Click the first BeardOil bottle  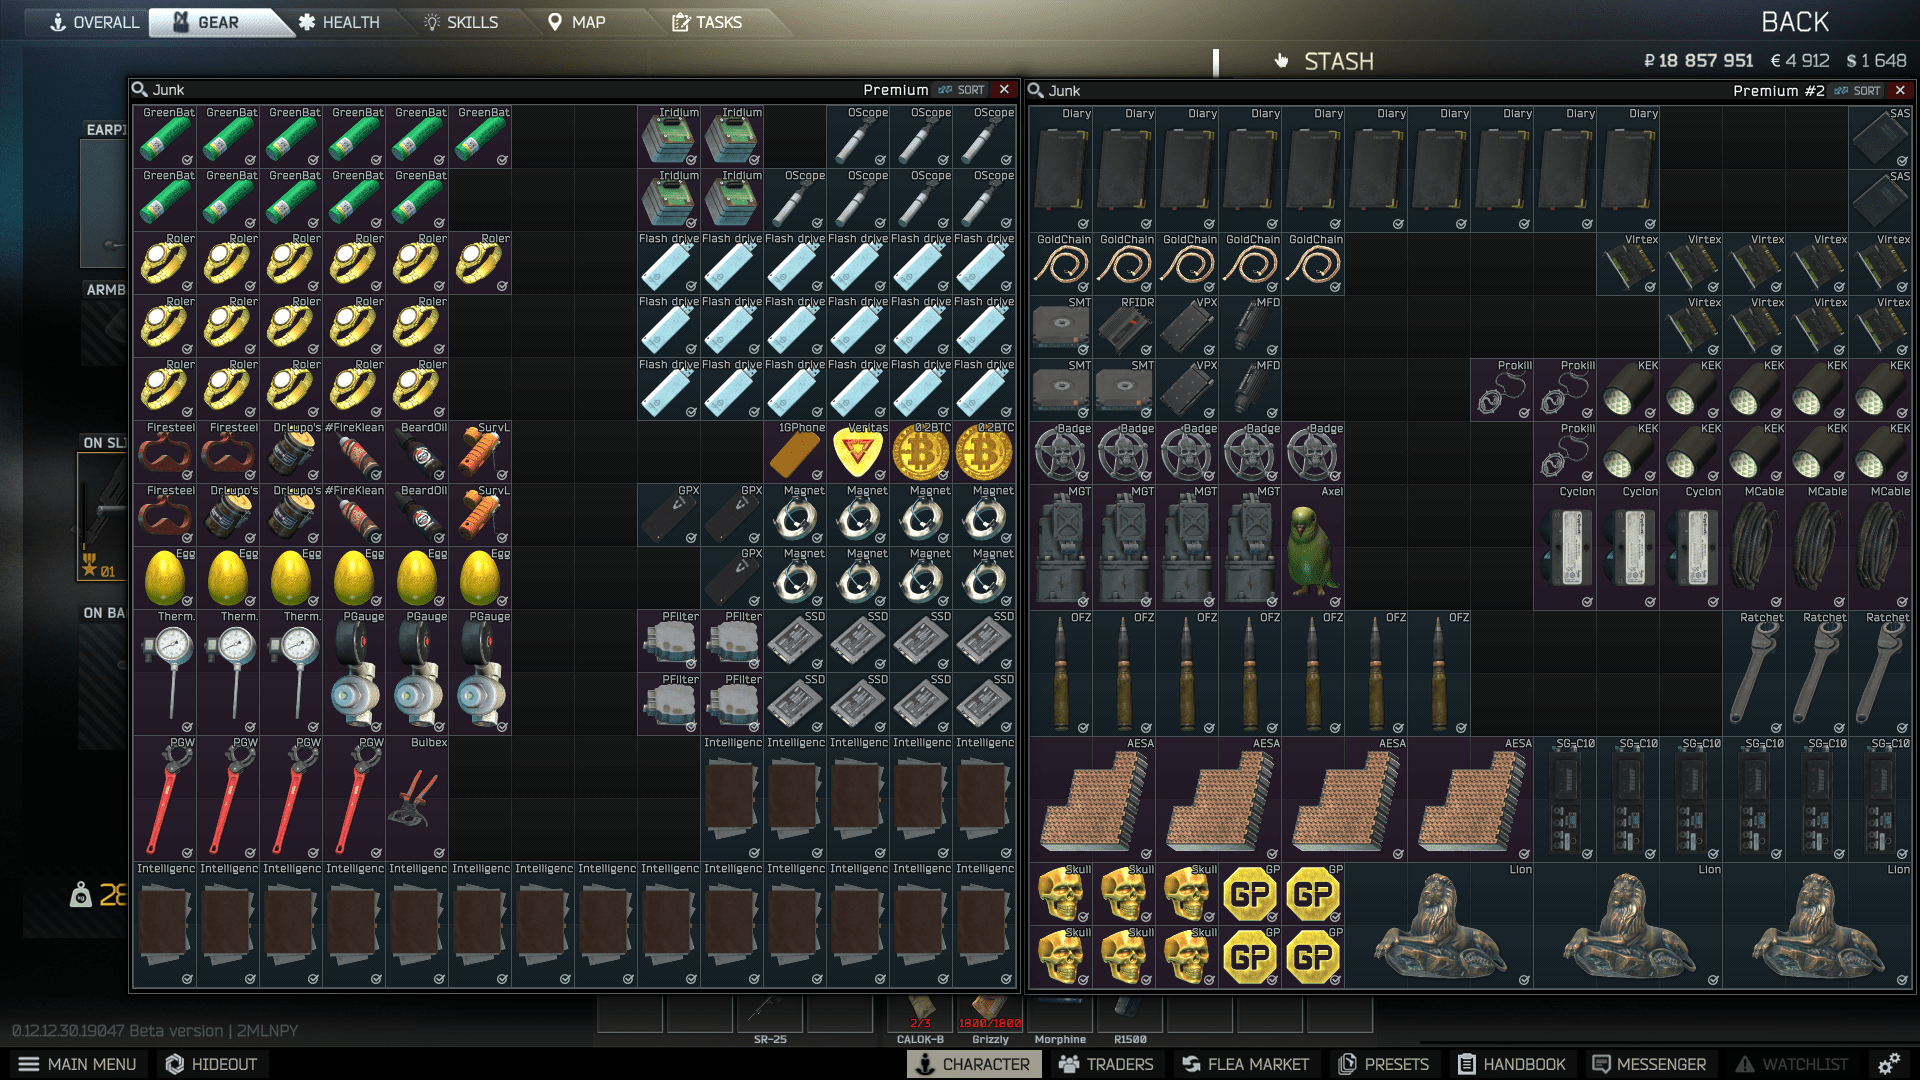click(417, 451)
